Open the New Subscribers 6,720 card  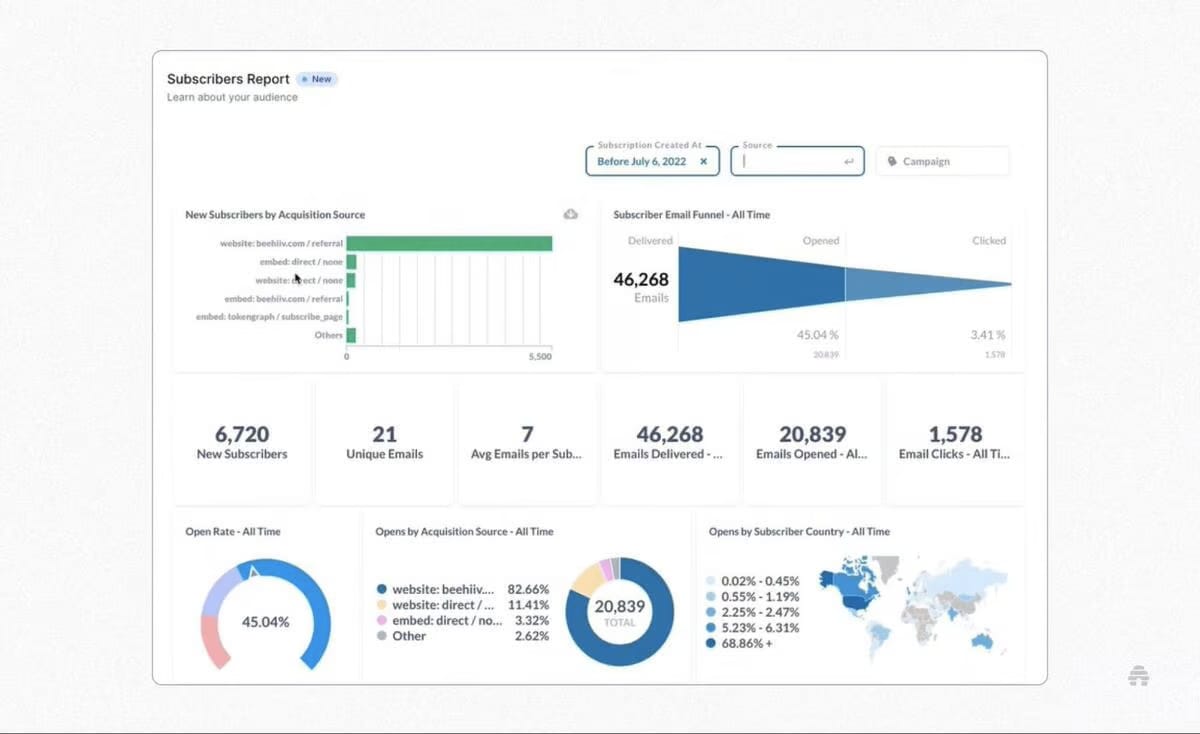pyautogui.click(x=242, y=442)
